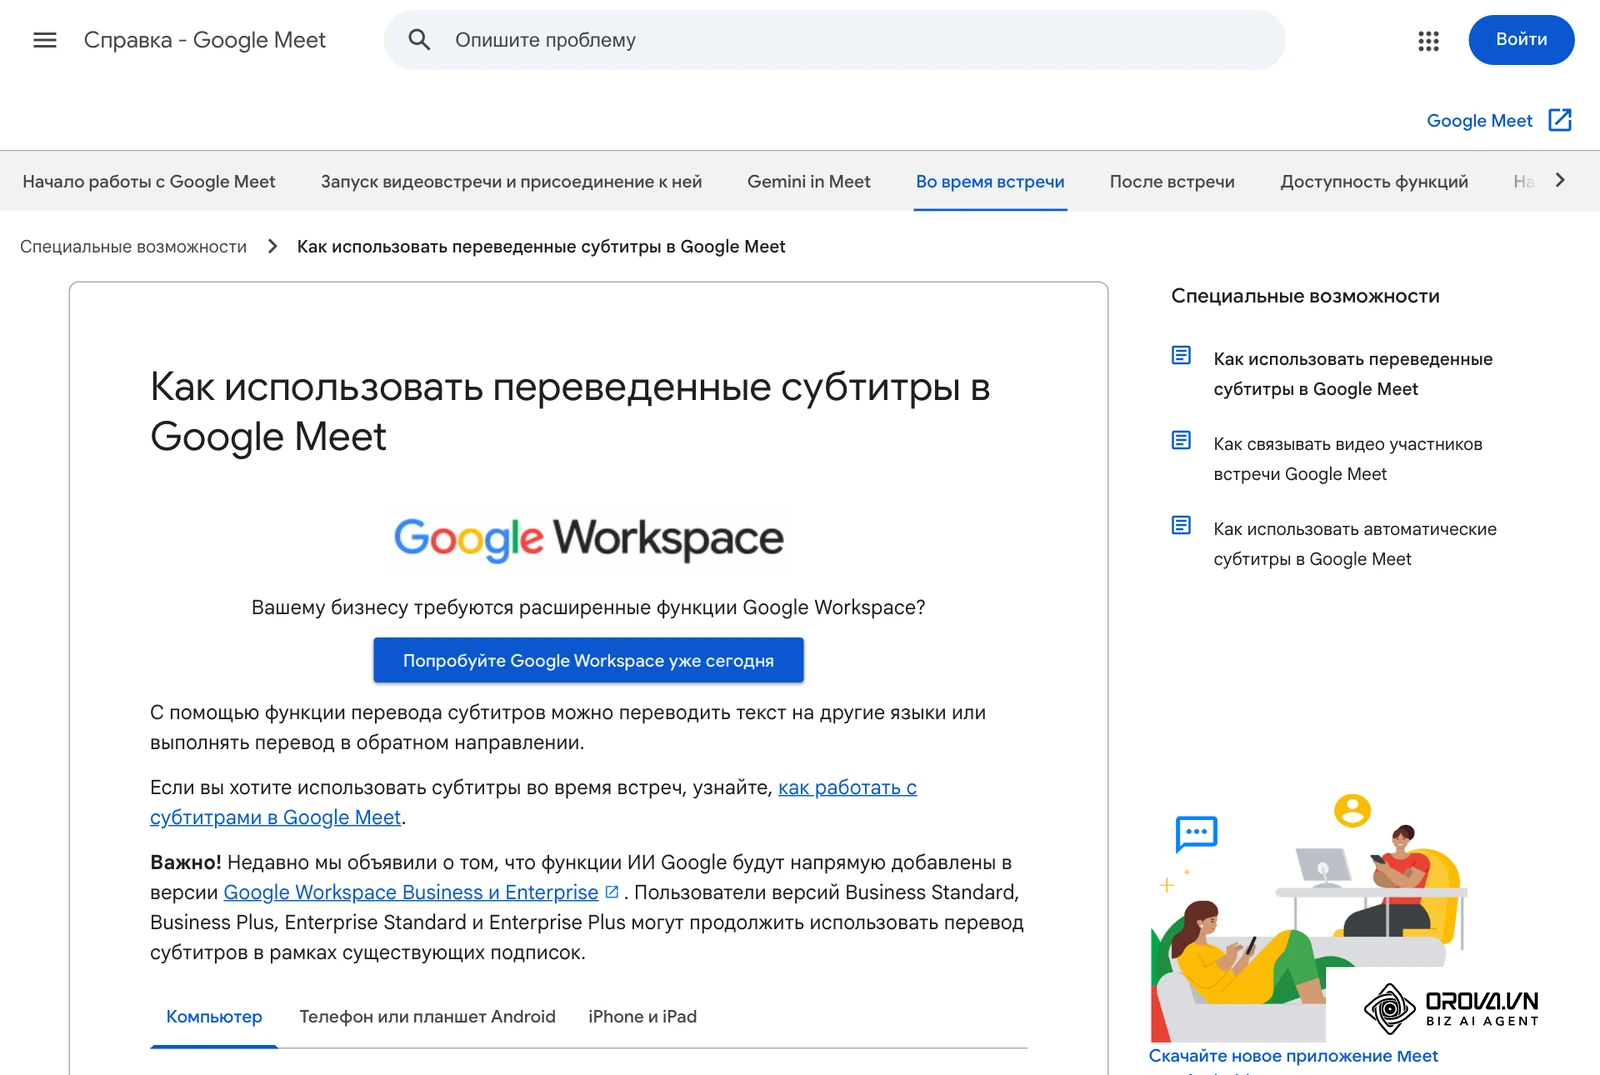
Task: Open 'Запуск видеовстречи и присоединение к ней' tab
Action: click(511, 182)
